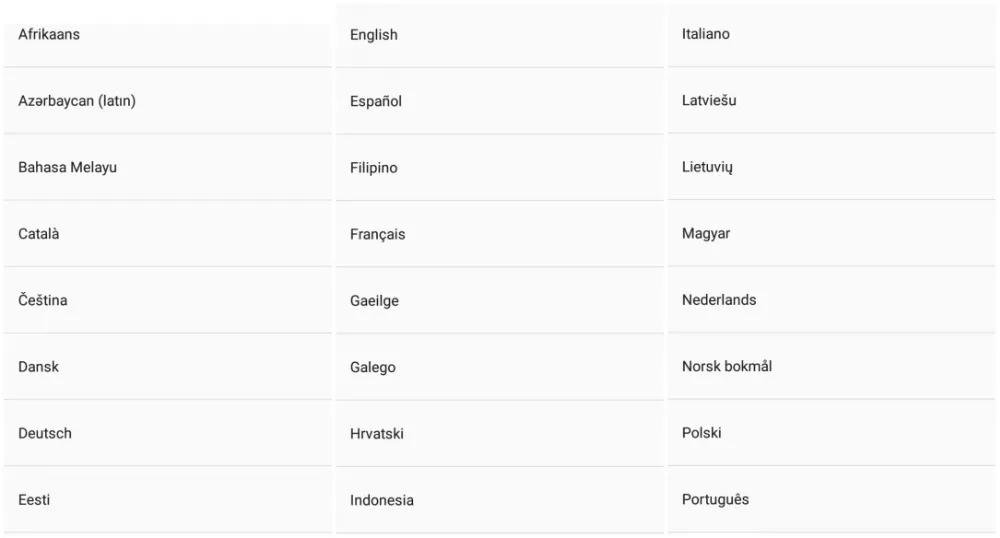Screen dimensions: 1000x538
Task: Set the language to English
Action: 374,35
